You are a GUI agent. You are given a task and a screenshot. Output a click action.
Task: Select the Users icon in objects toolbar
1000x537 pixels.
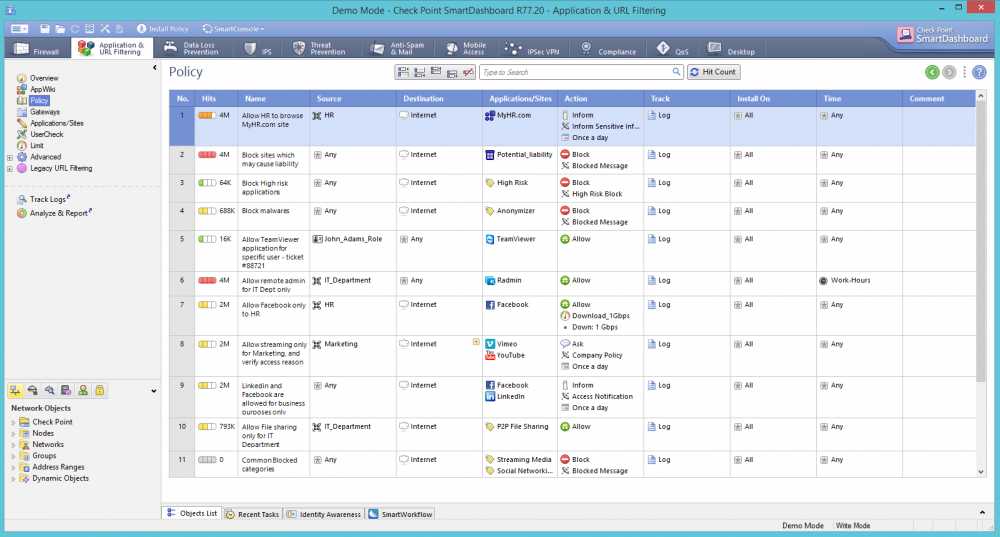pos(83,390)
